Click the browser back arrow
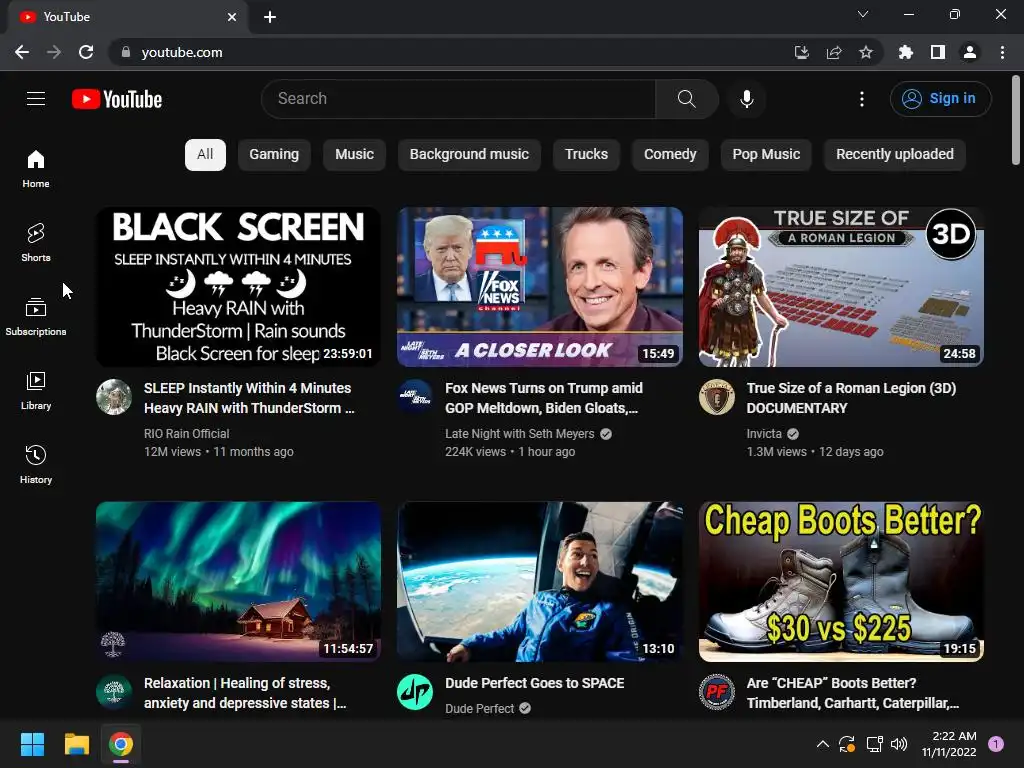 pyautogui.click(x=22, y=52)
